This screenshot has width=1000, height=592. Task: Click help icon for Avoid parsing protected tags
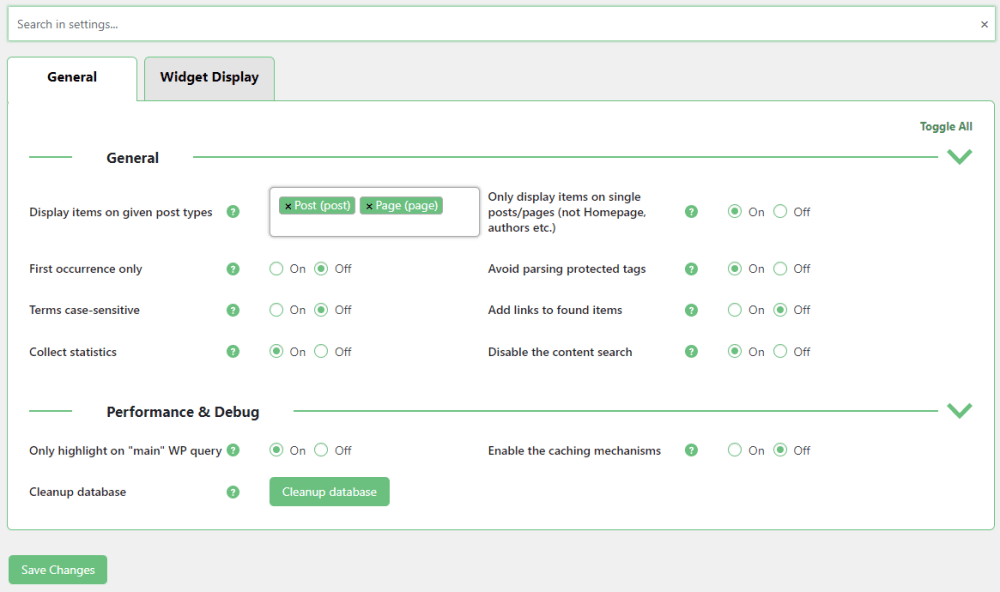click(x=691, y=269)
